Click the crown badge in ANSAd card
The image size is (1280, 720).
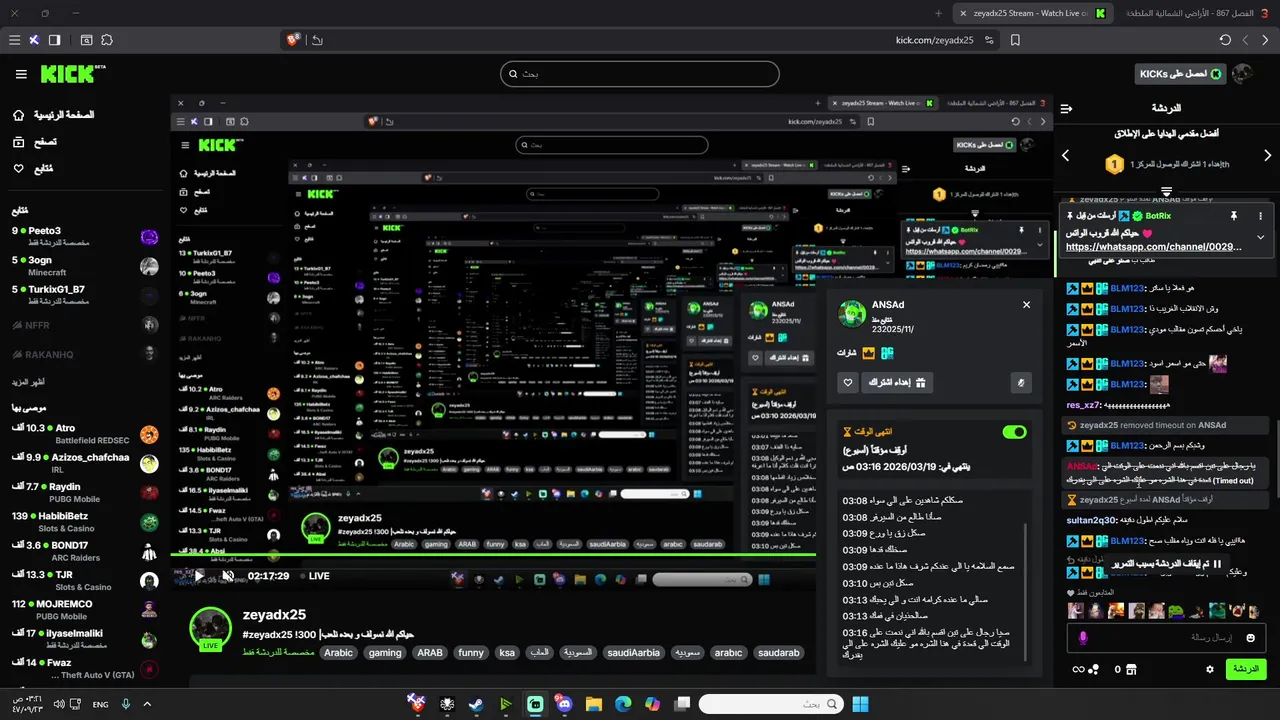coord(869,353)
